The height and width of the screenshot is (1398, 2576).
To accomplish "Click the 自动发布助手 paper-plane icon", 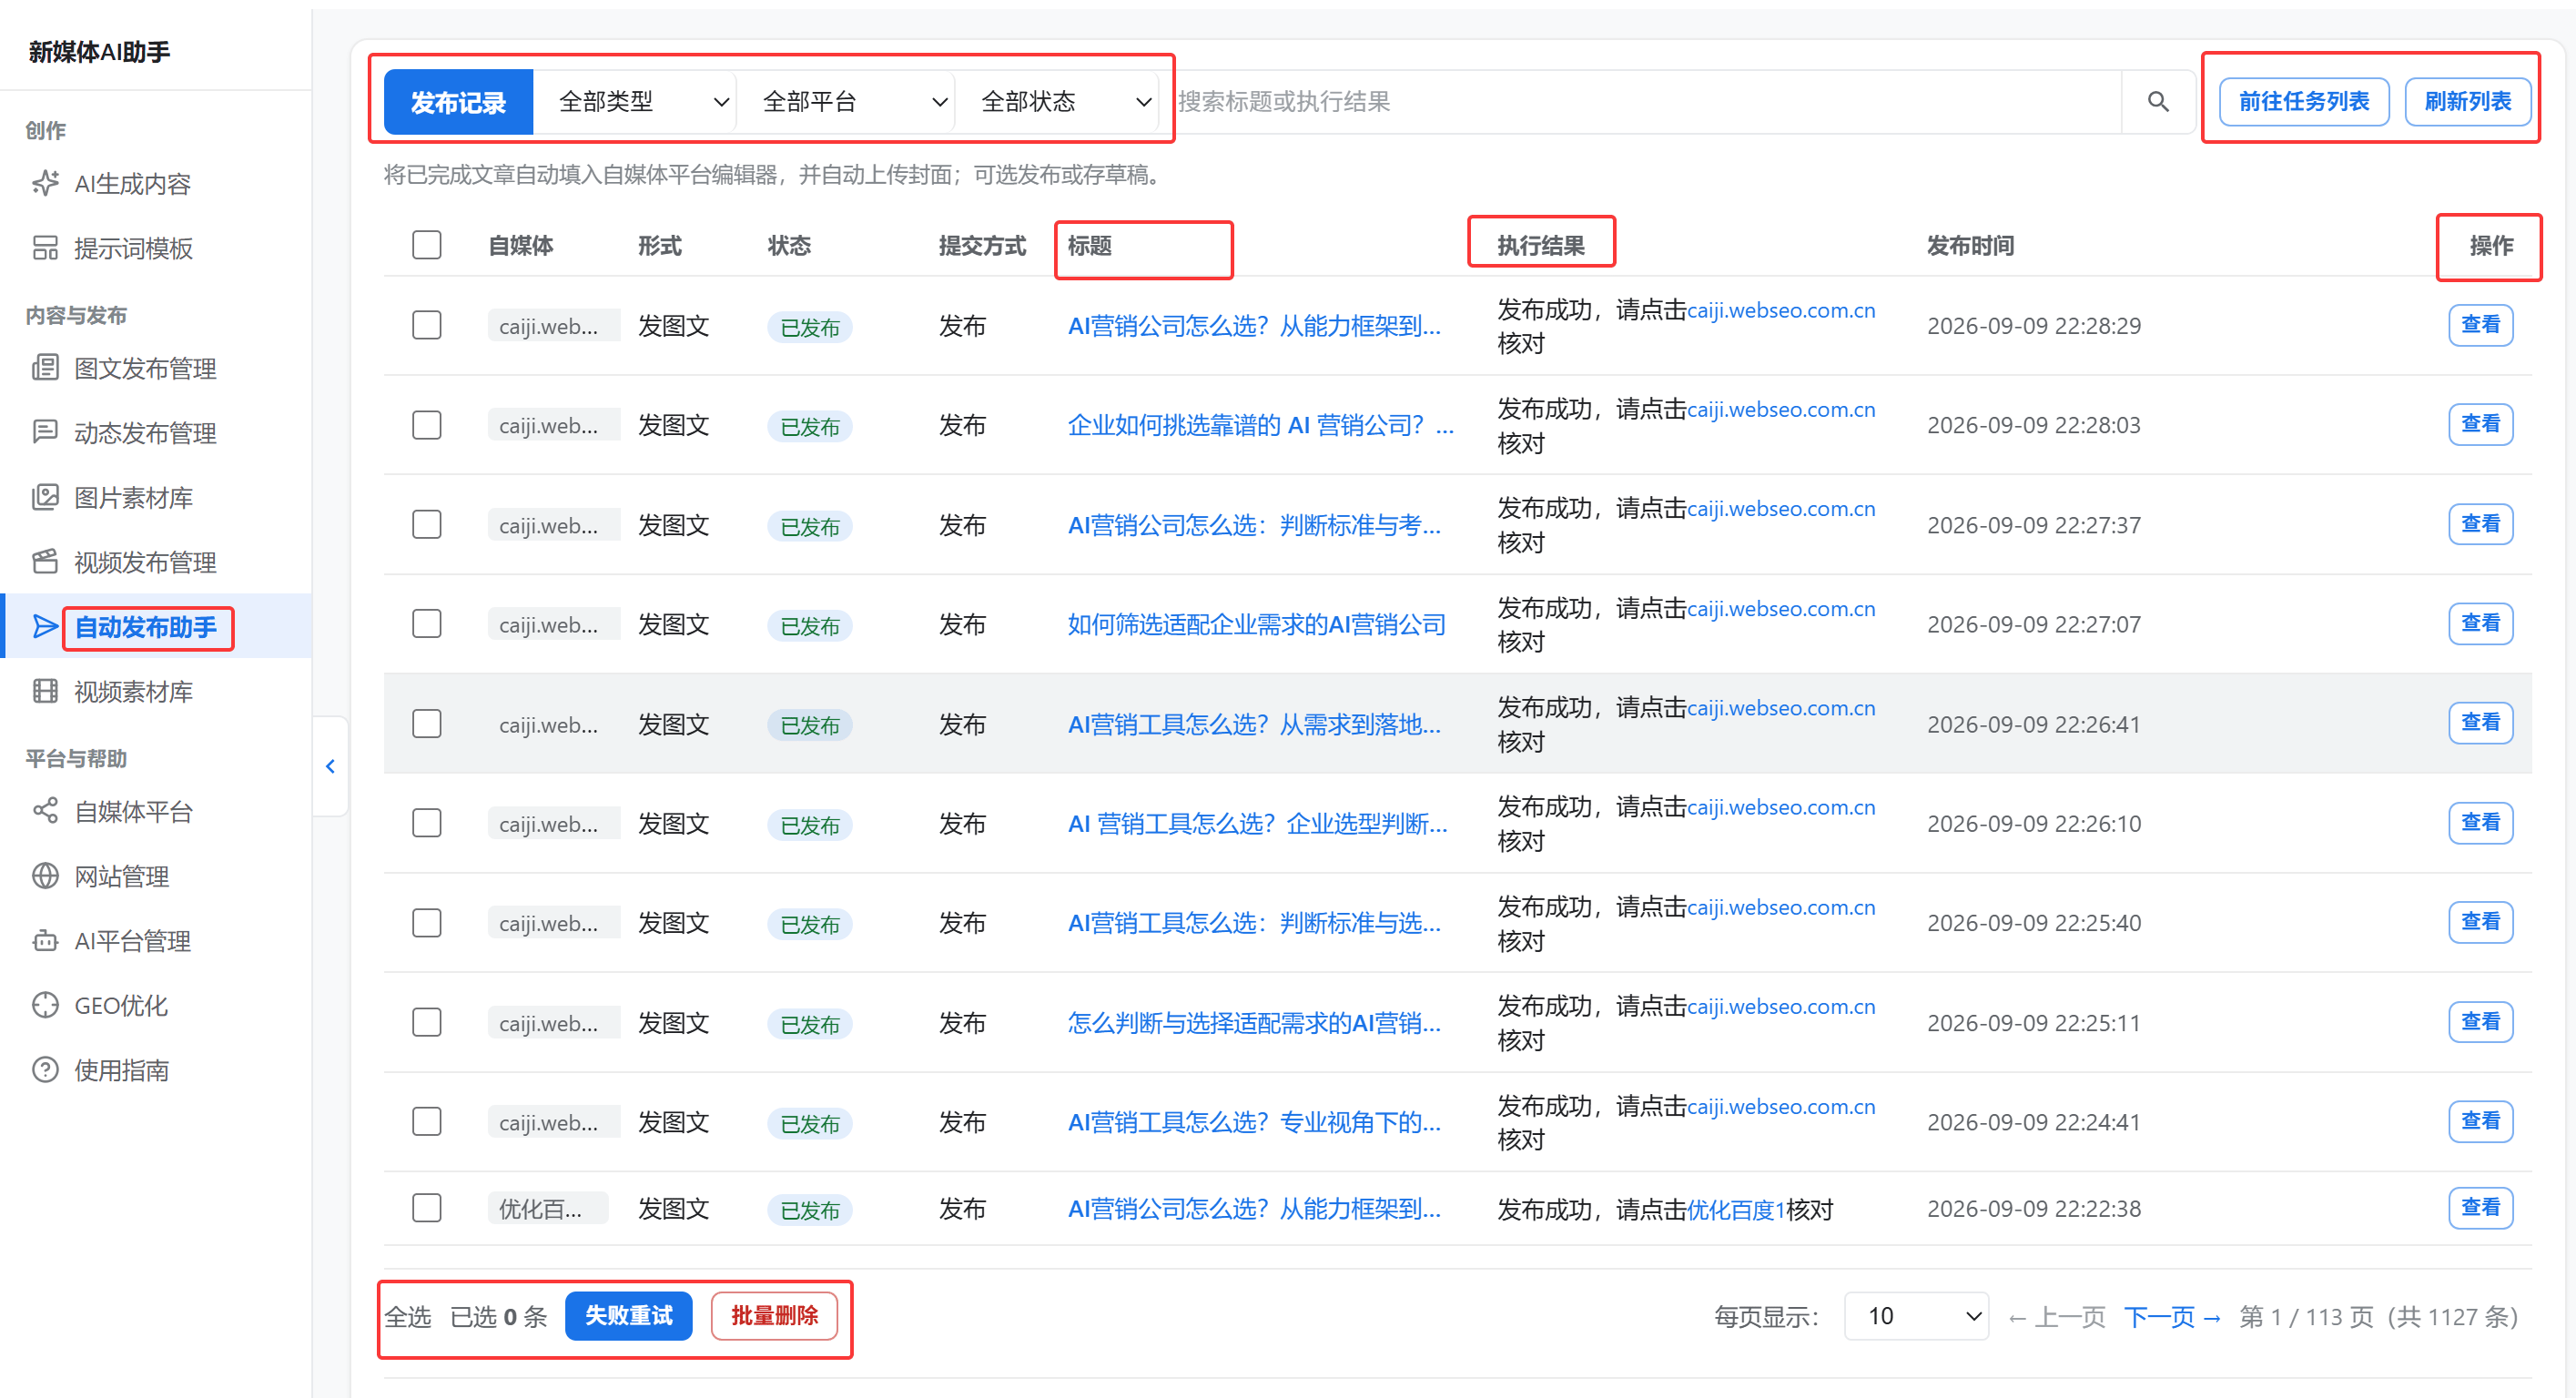I will (x=45, y=627).
